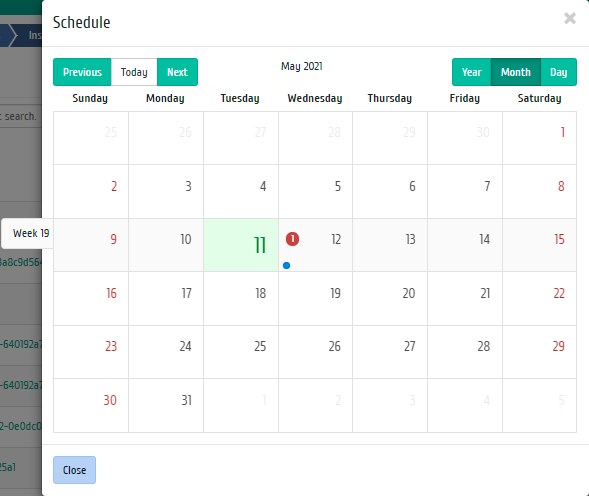
Task: Switch to Year view
Action: (x=471, y=72)
